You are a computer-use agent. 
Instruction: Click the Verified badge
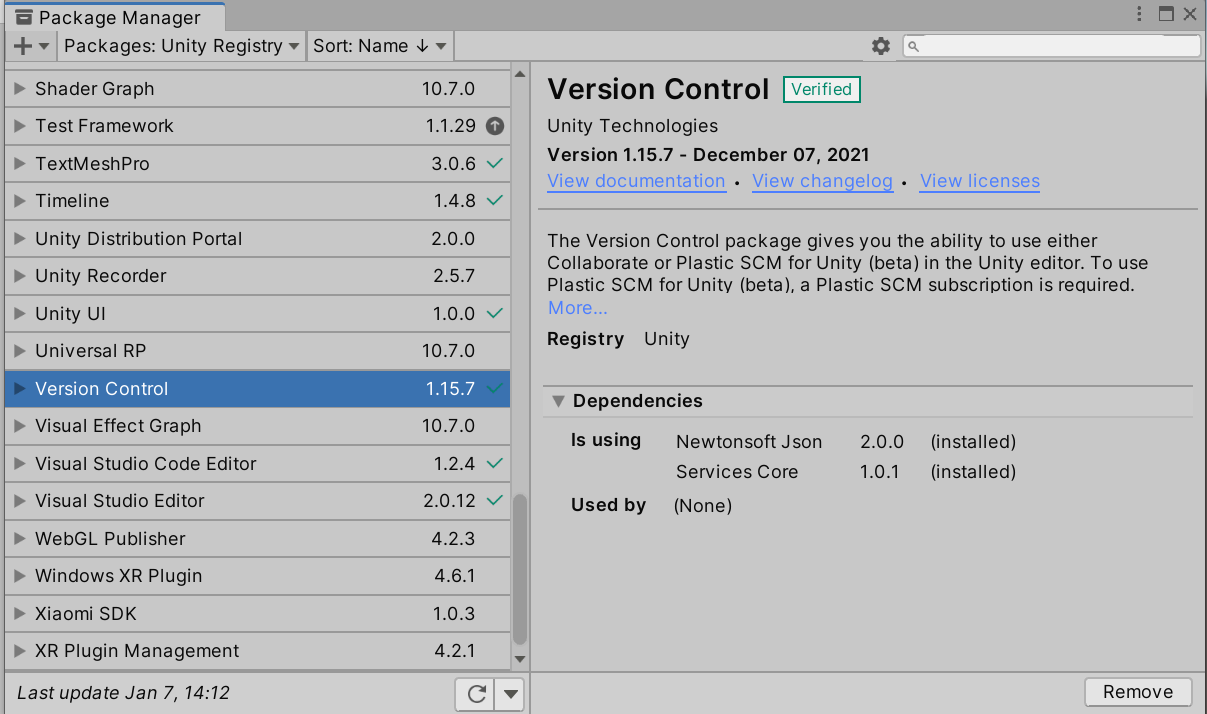pyautogui.click(x=822, y=89)
